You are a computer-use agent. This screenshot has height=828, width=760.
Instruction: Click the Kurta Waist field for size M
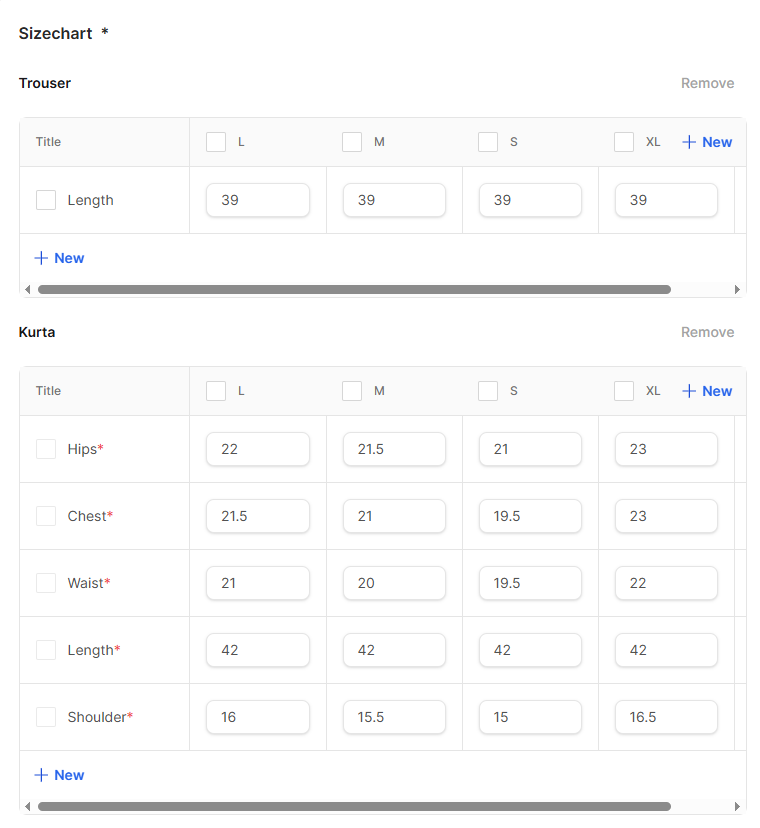coord(394,583)
